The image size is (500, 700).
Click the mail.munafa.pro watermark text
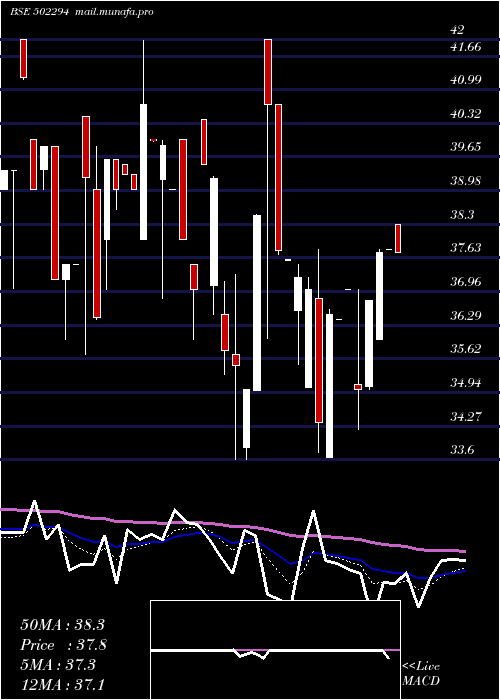112,12
